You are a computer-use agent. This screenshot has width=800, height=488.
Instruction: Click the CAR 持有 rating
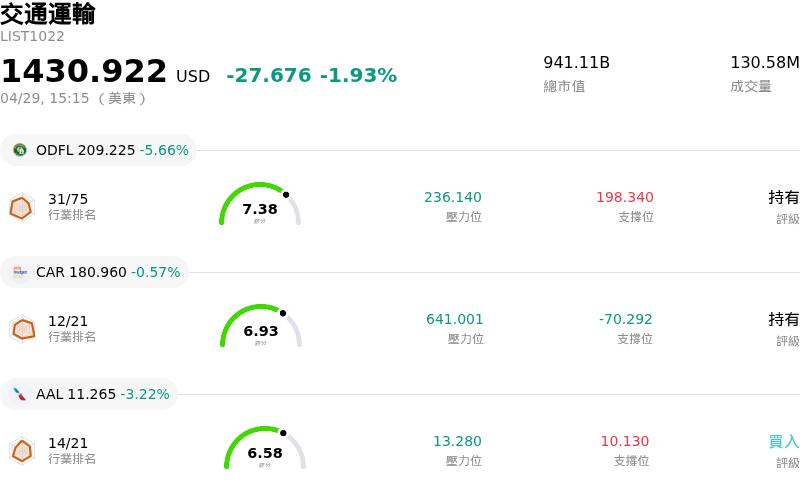click(x=783, y=319)
